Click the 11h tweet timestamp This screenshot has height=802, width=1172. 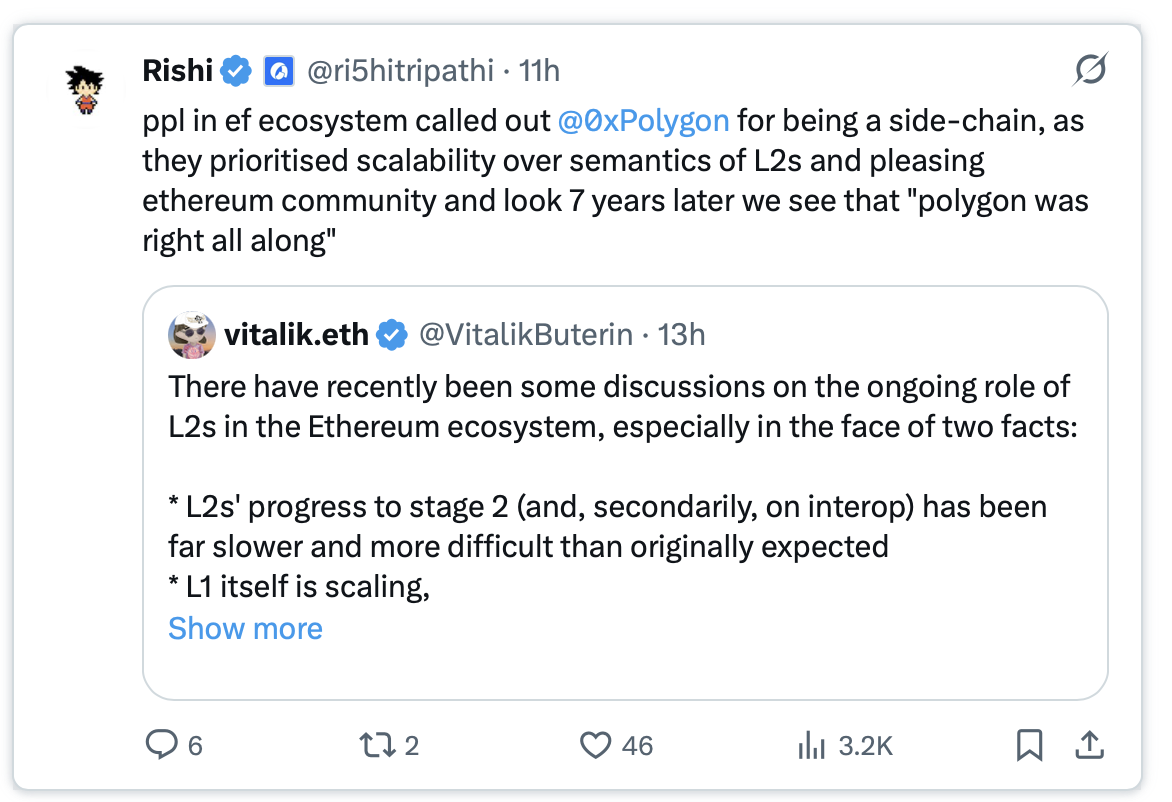click(540, 70)
